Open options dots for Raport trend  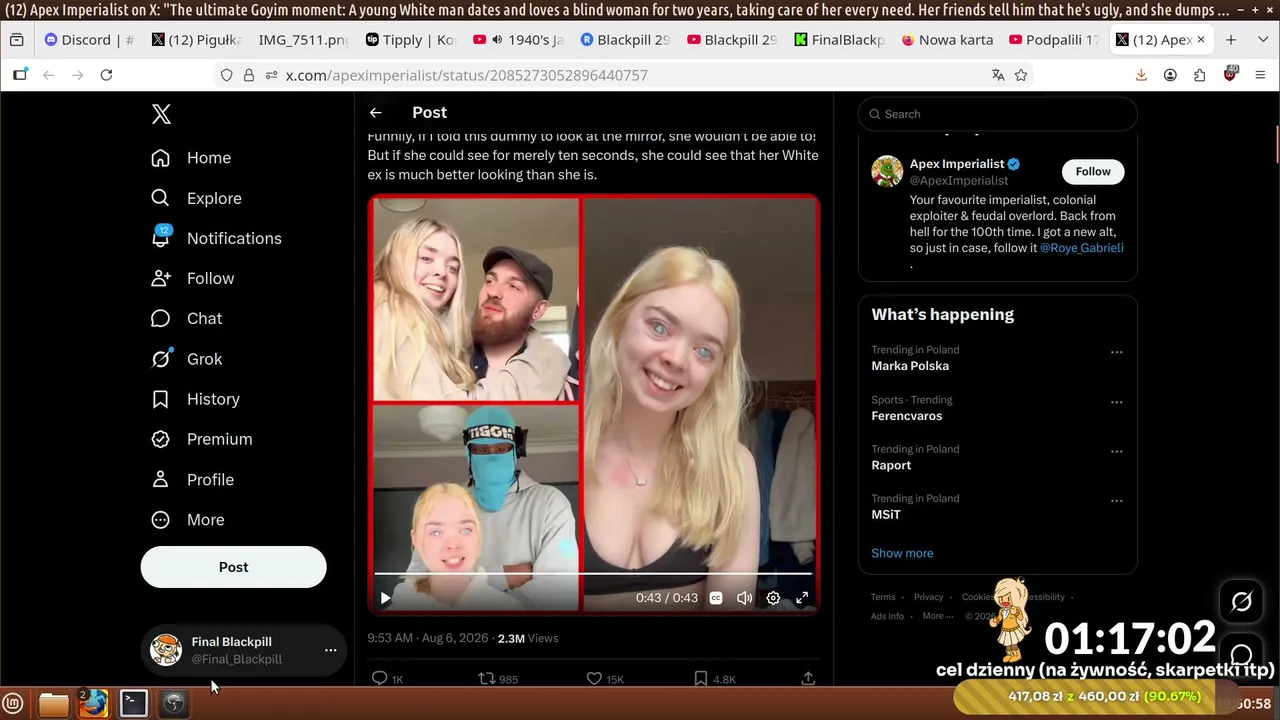[1116, 451]
